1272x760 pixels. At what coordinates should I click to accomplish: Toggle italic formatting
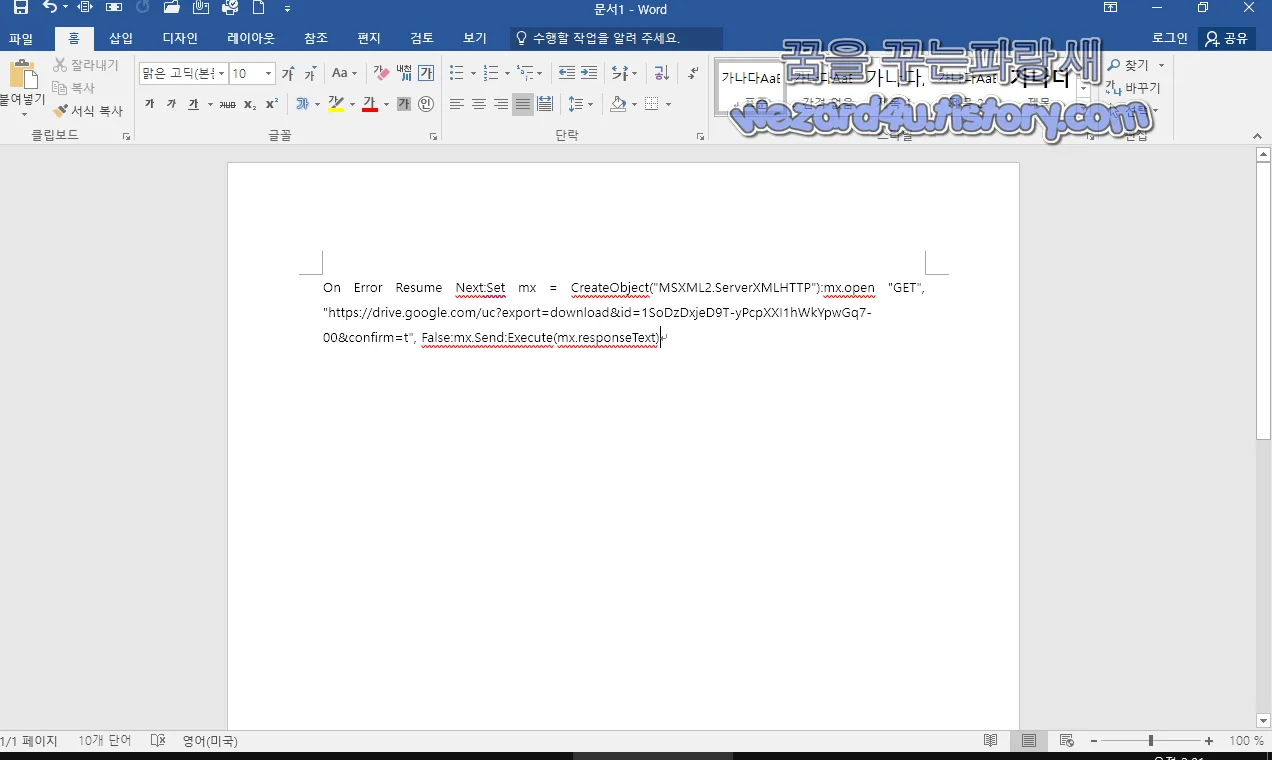click(x=171, y=104)
